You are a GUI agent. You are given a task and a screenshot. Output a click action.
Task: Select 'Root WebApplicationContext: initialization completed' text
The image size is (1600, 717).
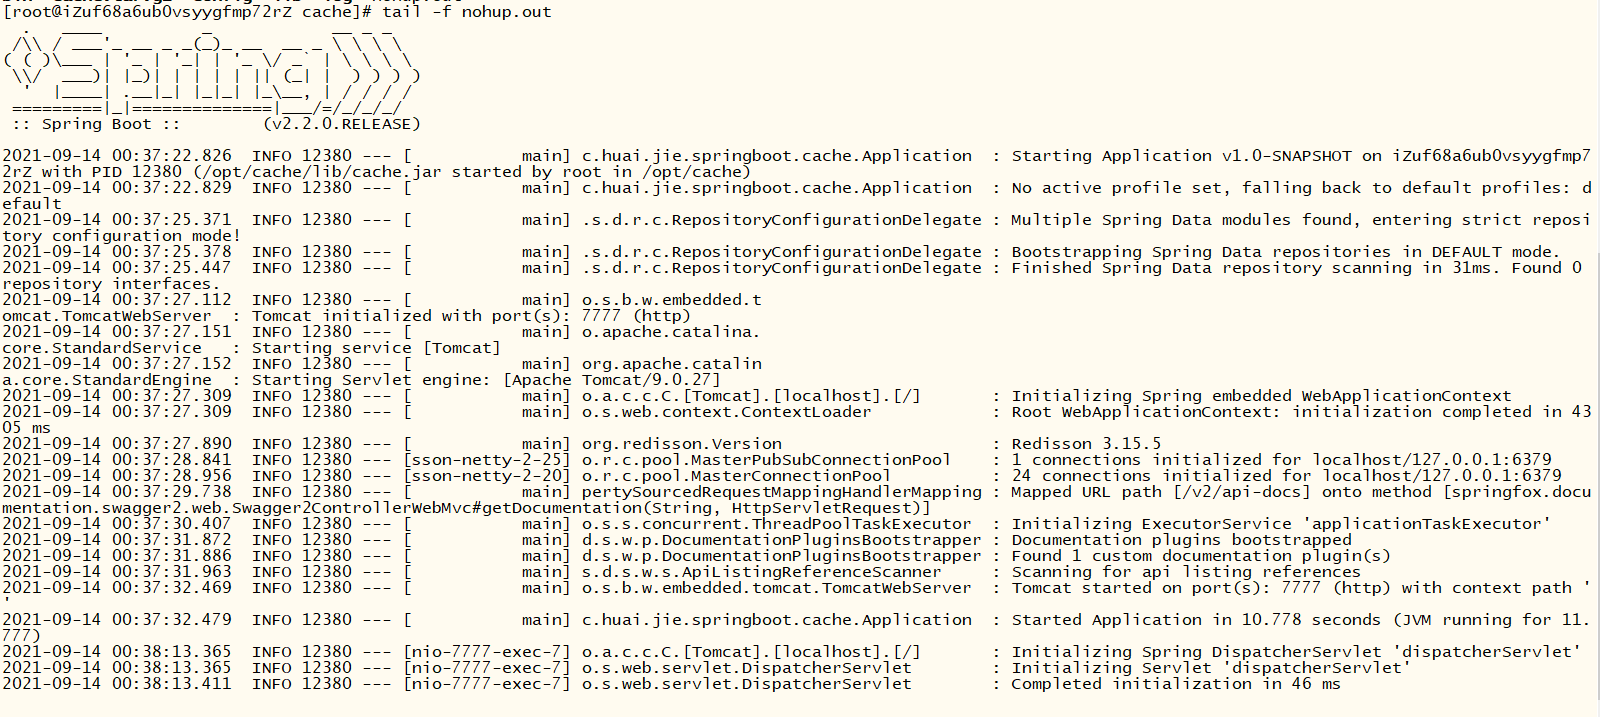pos(1271,412)
